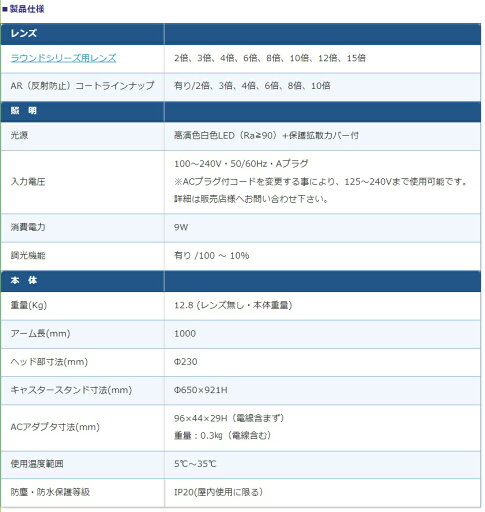Click the ヘッド部寸法(mm) row label
This screenshot has height=512, width=485.
coord(49,362)
